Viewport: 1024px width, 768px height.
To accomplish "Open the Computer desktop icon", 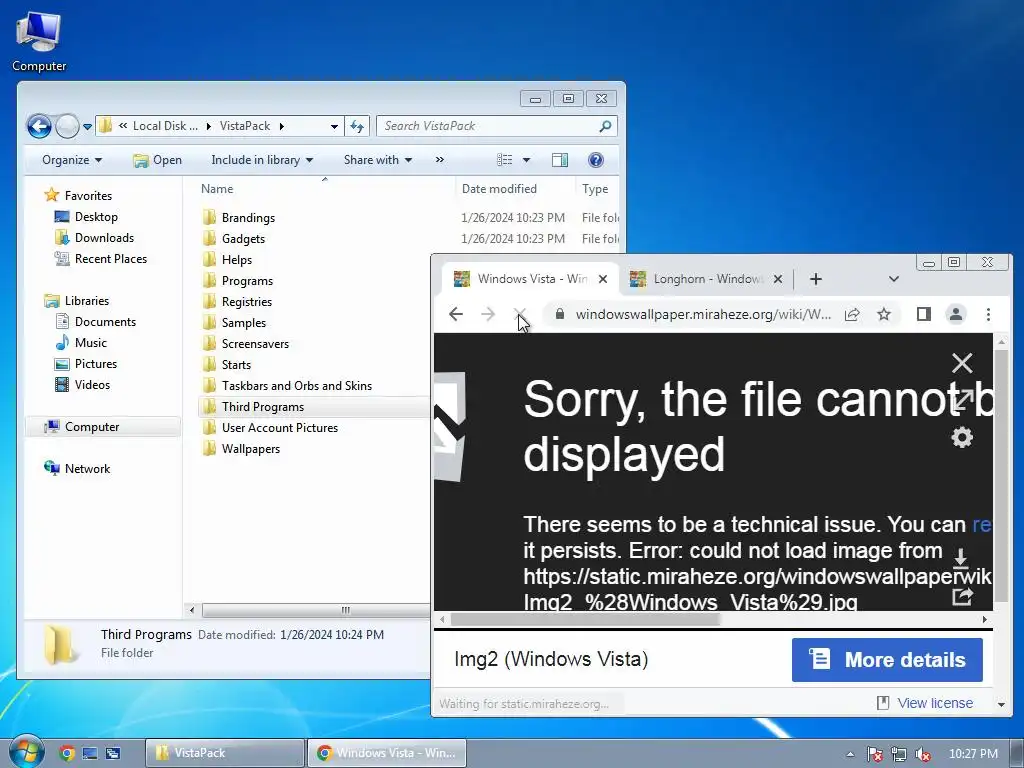I will click(39, 40).
